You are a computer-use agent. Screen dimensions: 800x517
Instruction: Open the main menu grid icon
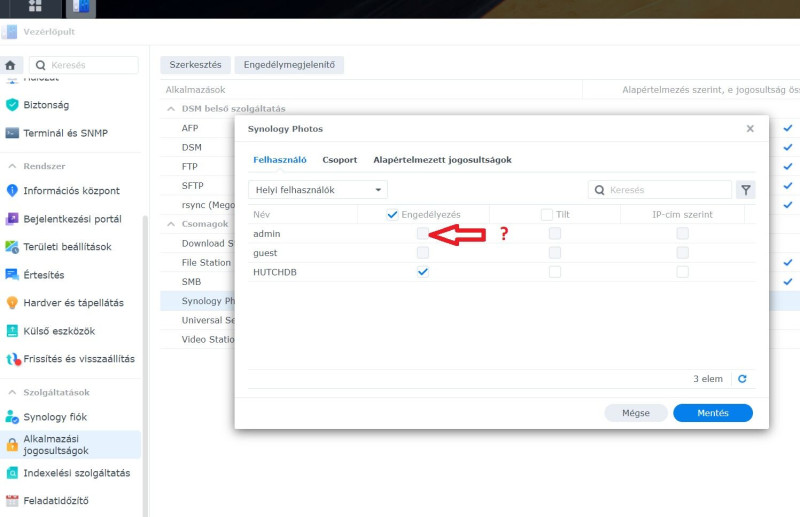pos(35,6)
